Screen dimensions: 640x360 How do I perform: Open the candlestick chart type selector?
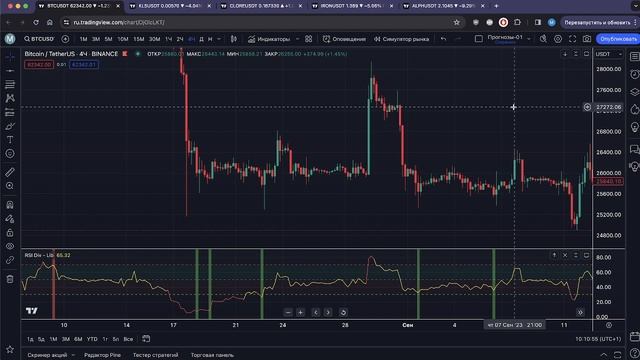pos(233,39)
